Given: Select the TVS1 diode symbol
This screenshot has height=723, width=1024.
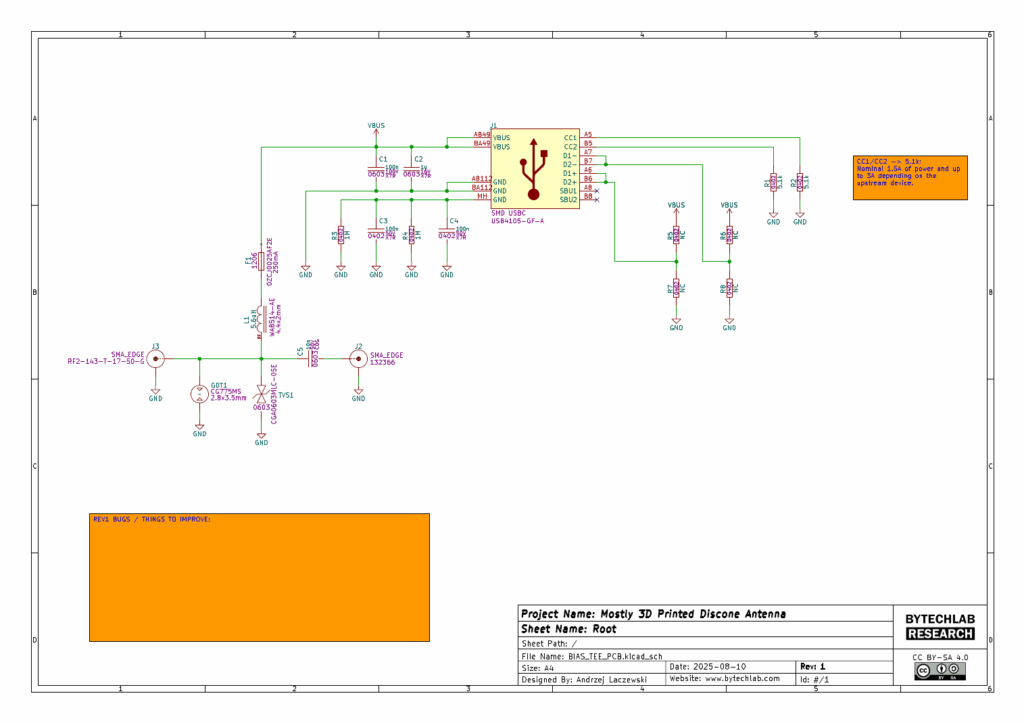Looking at the screenshot, I should (x=263, y=395).
